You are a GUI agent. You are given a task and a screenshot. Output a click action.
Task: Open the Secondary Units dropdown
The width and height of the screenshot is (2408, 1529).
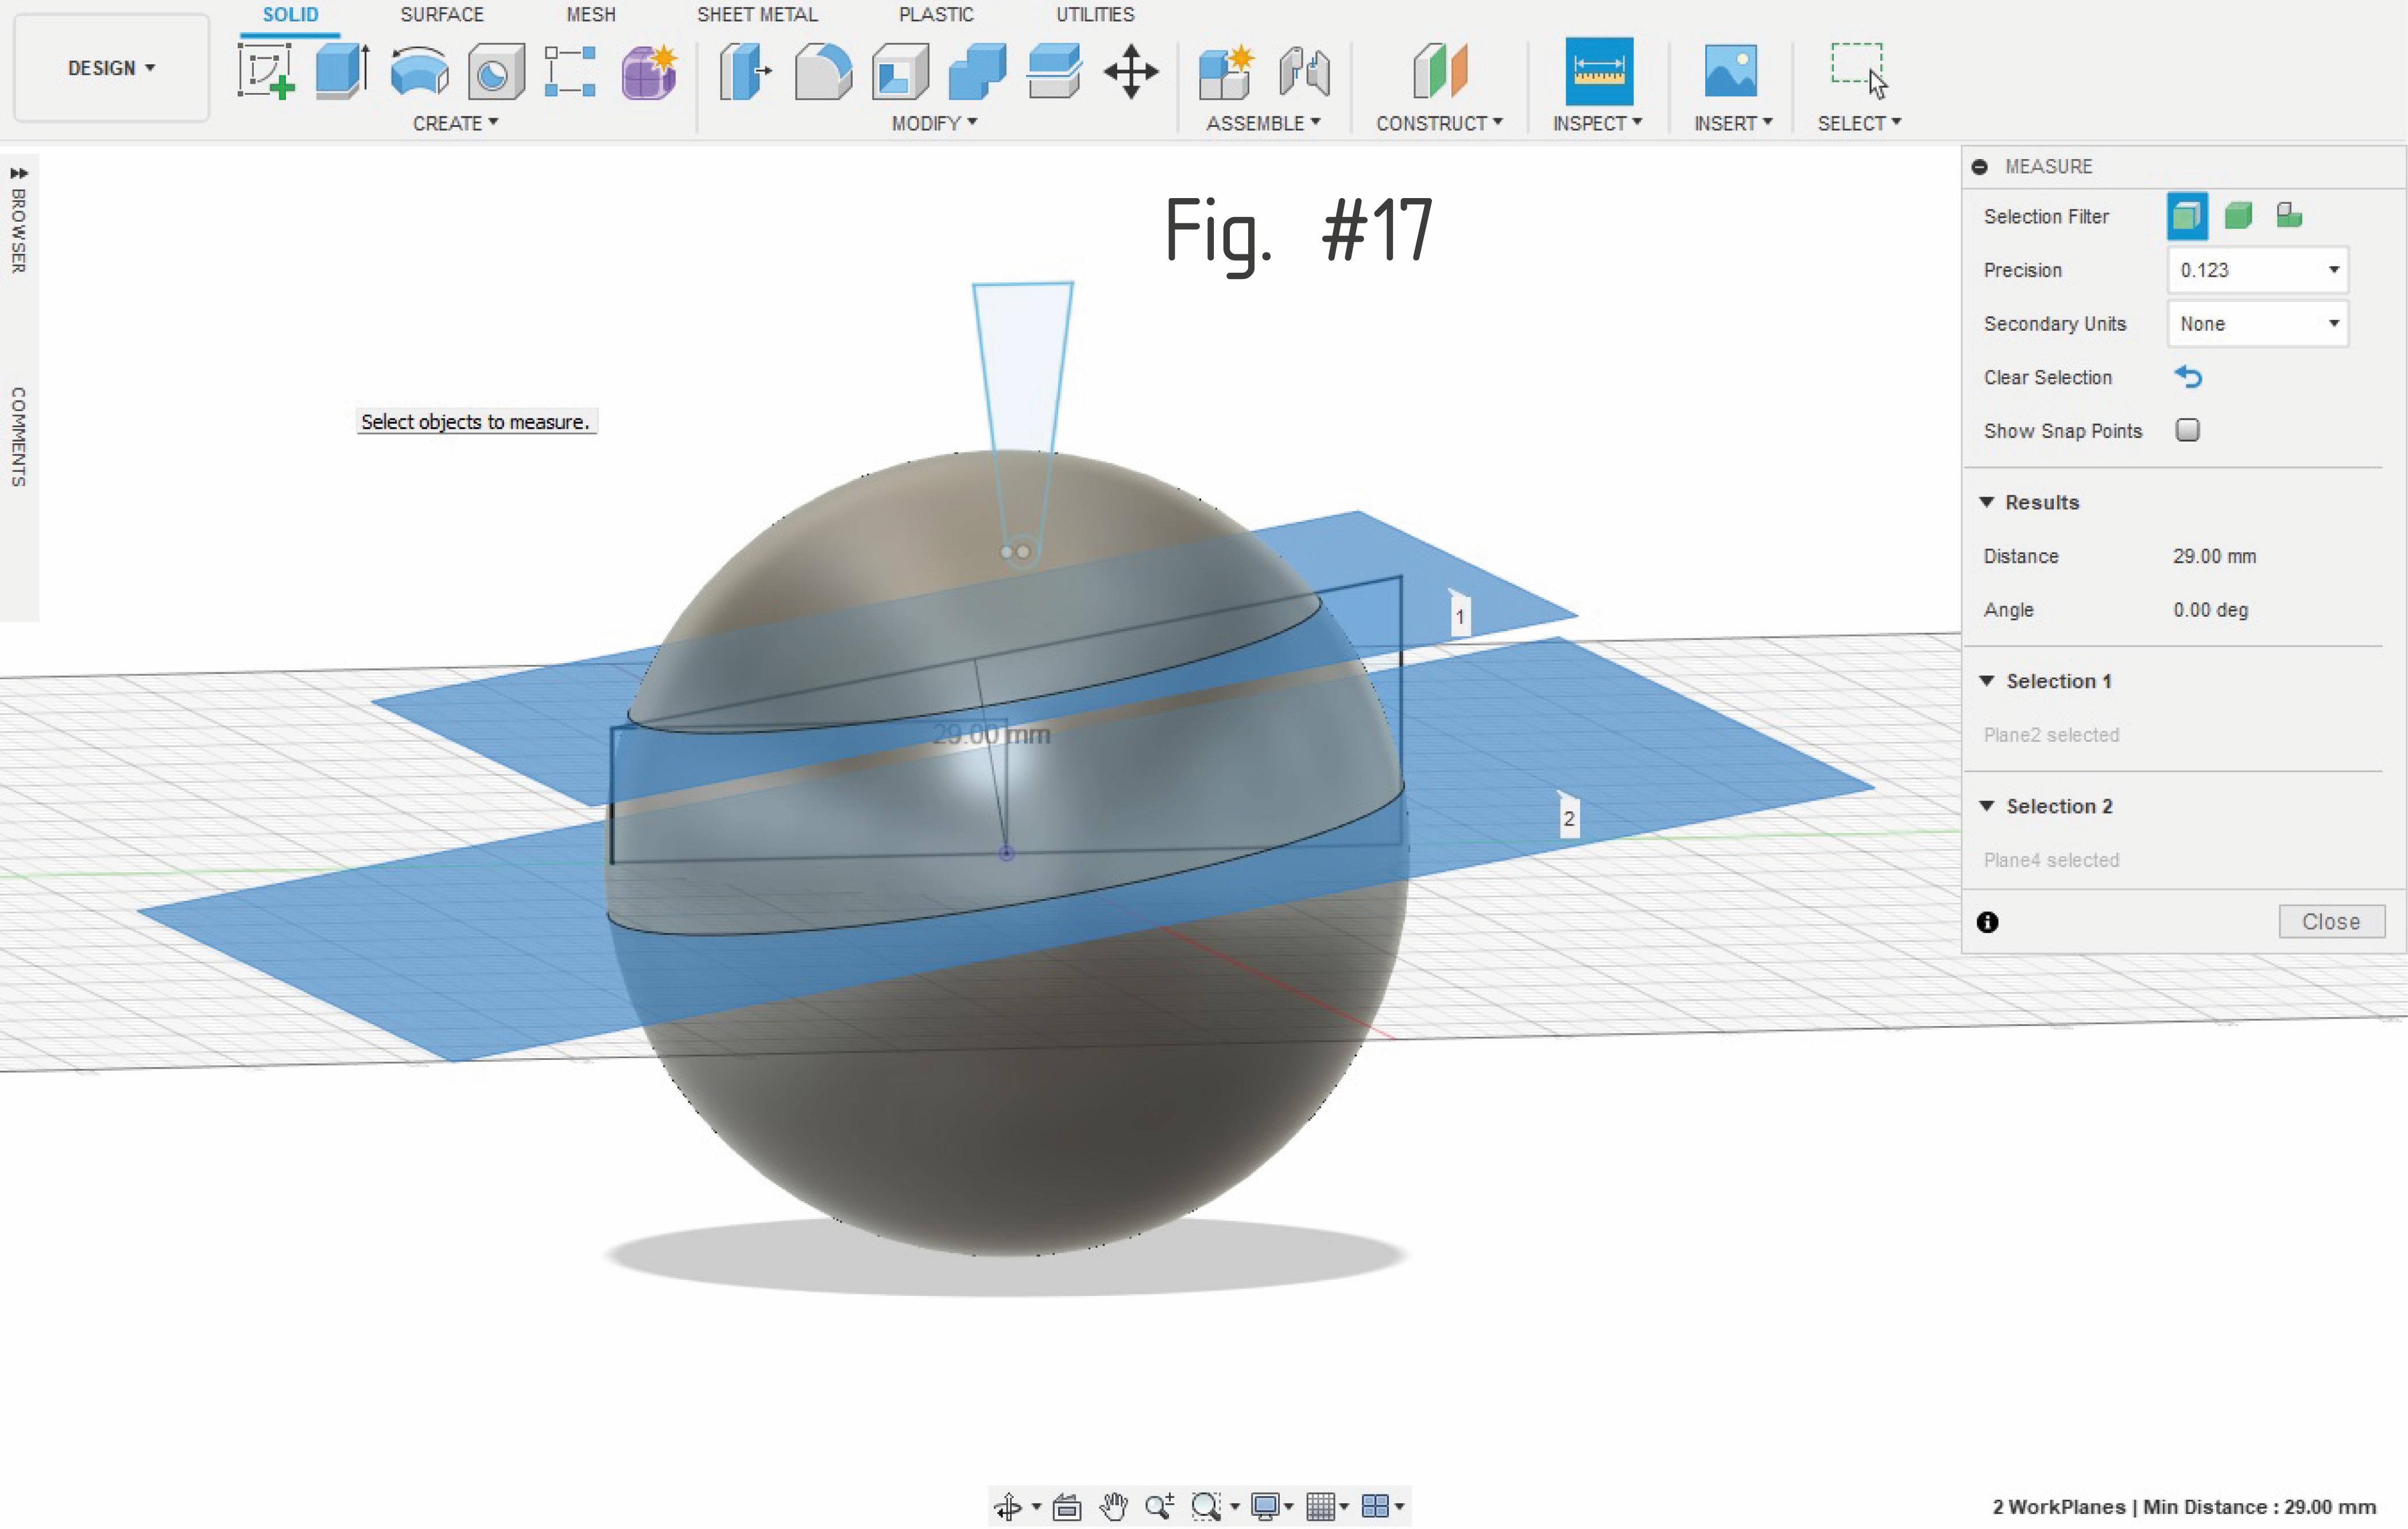coord(2257,323)
